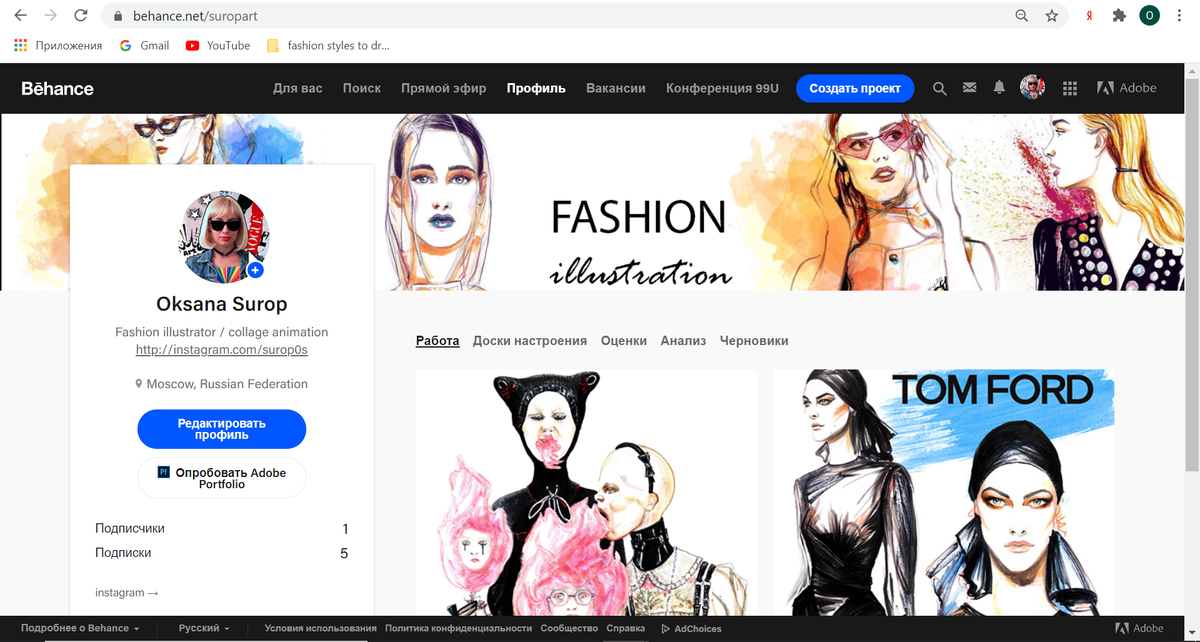Open Справка footer link
Screen dimensions: 1200x642
(626, 629)
